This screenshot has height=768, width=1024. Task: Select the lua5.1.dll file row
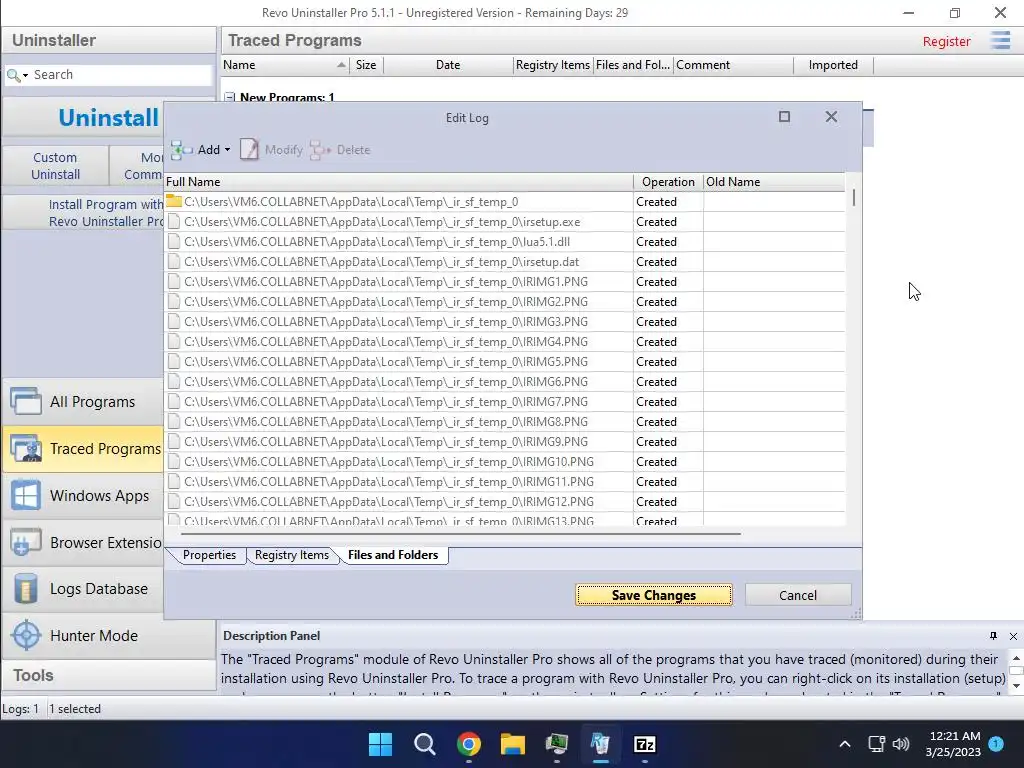pos(504,242)
